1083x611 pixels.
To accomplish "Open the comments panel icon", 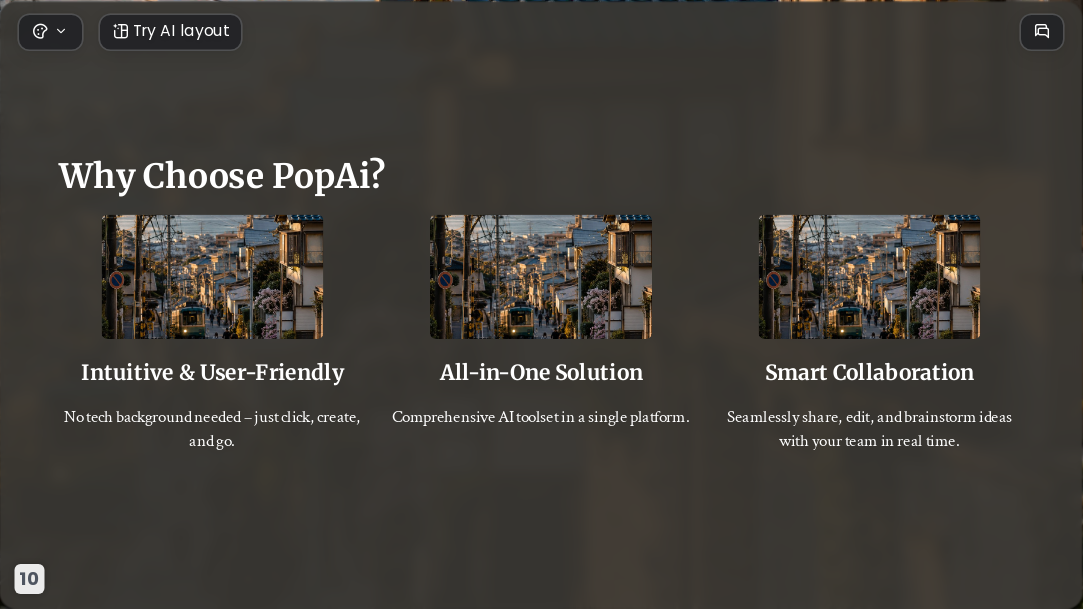I will (x=1042, y=32).
